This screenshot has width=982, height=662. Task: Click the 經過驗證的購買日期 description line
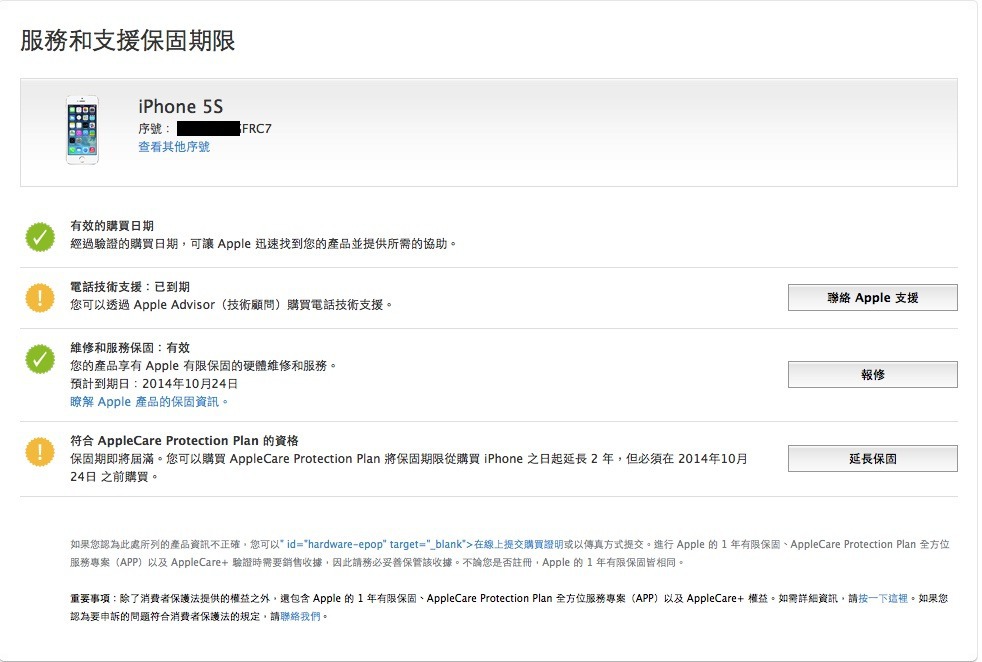(x=263, y=244)
